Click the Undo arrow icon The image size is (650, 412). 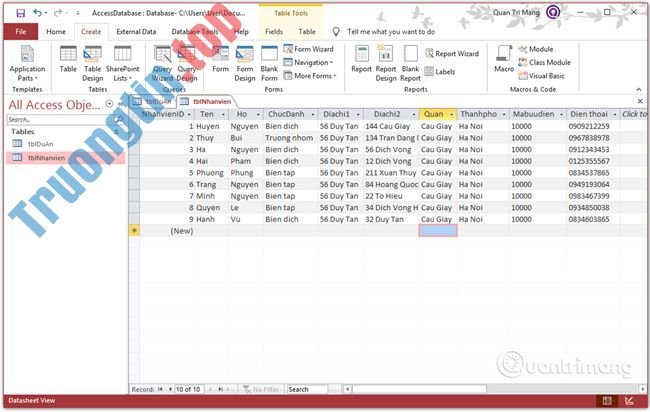coord(37,13)
